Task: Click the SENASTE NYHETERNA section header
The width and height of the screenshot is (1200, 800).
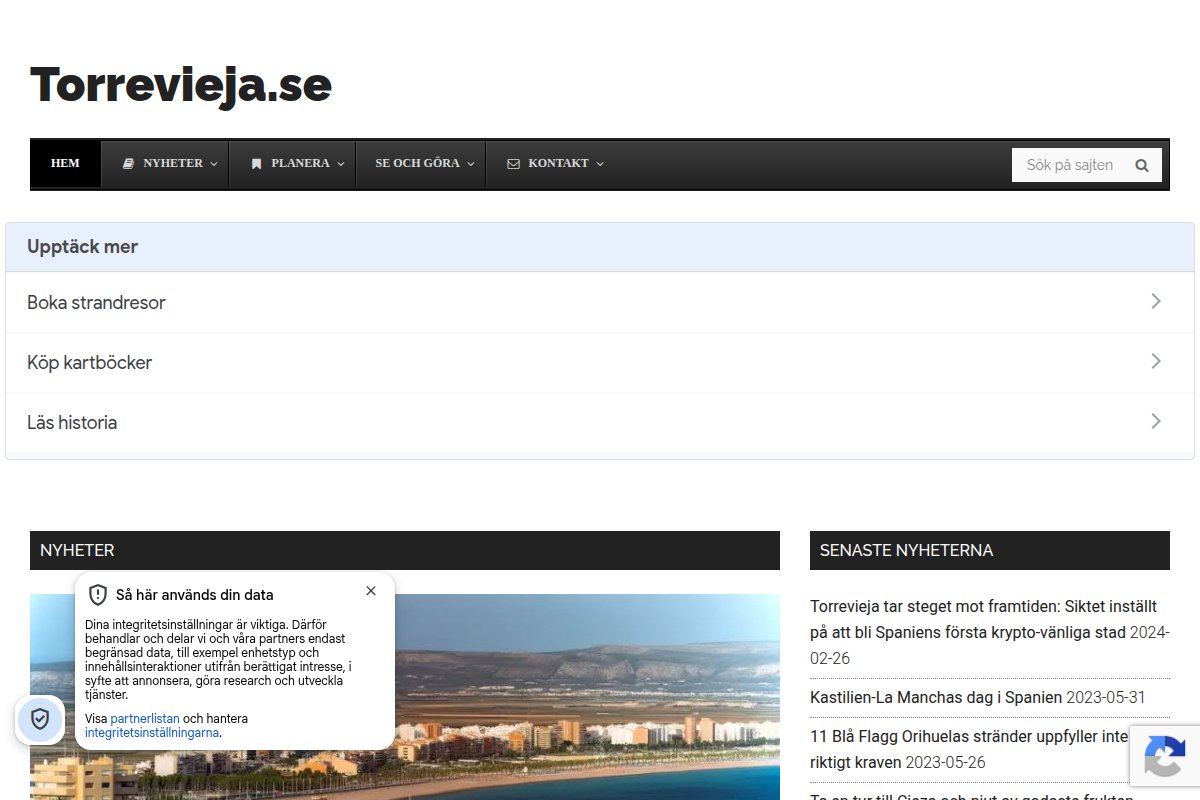Action: point(990,550)
